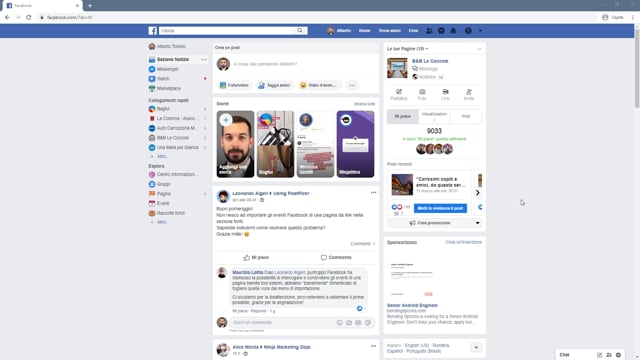This screenshot has height=360, width=640.
Task: Open notifications bell icon
Action: point(453,31)
